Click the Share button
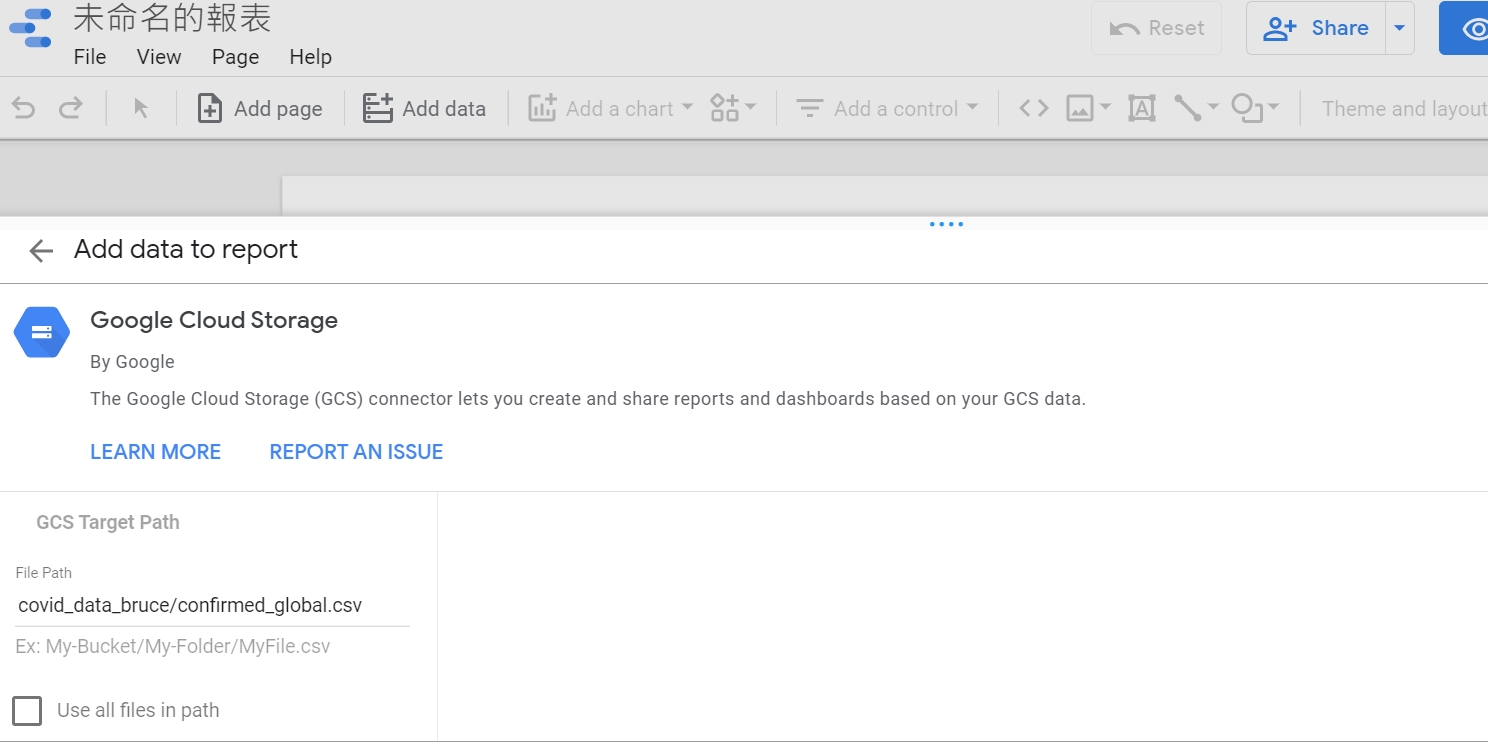The image size is (1488, 755). point(1316,28)
